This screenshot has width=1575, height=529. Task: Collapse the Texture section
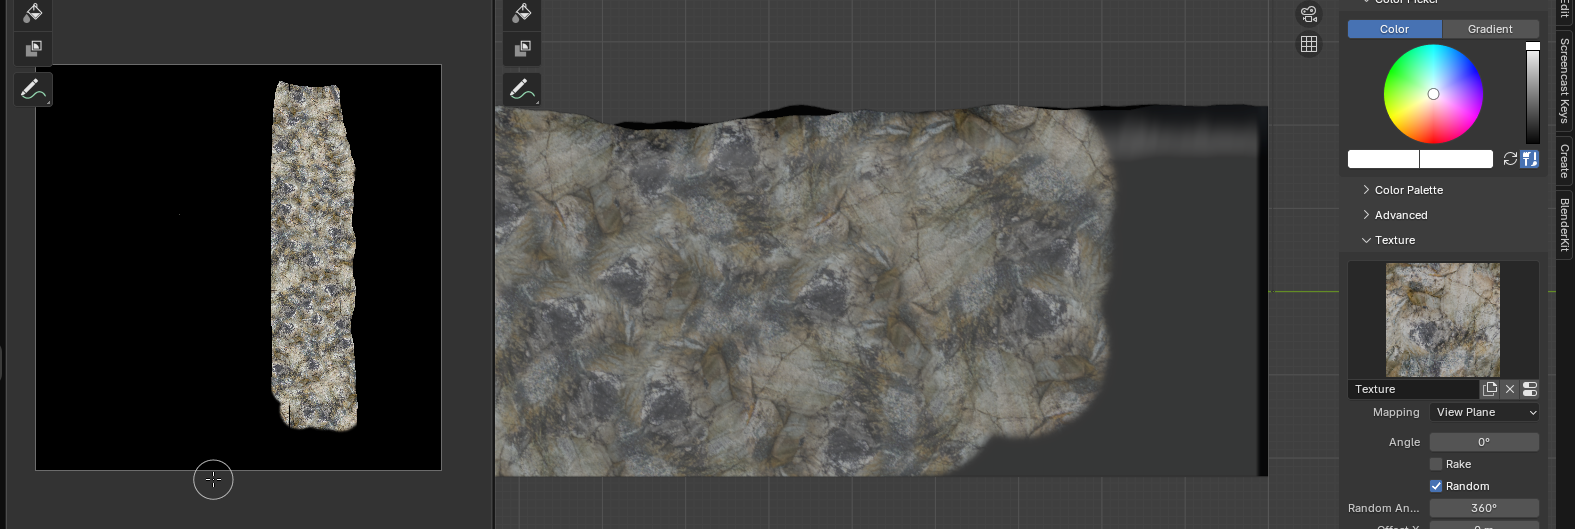[x=1394, y=240]
